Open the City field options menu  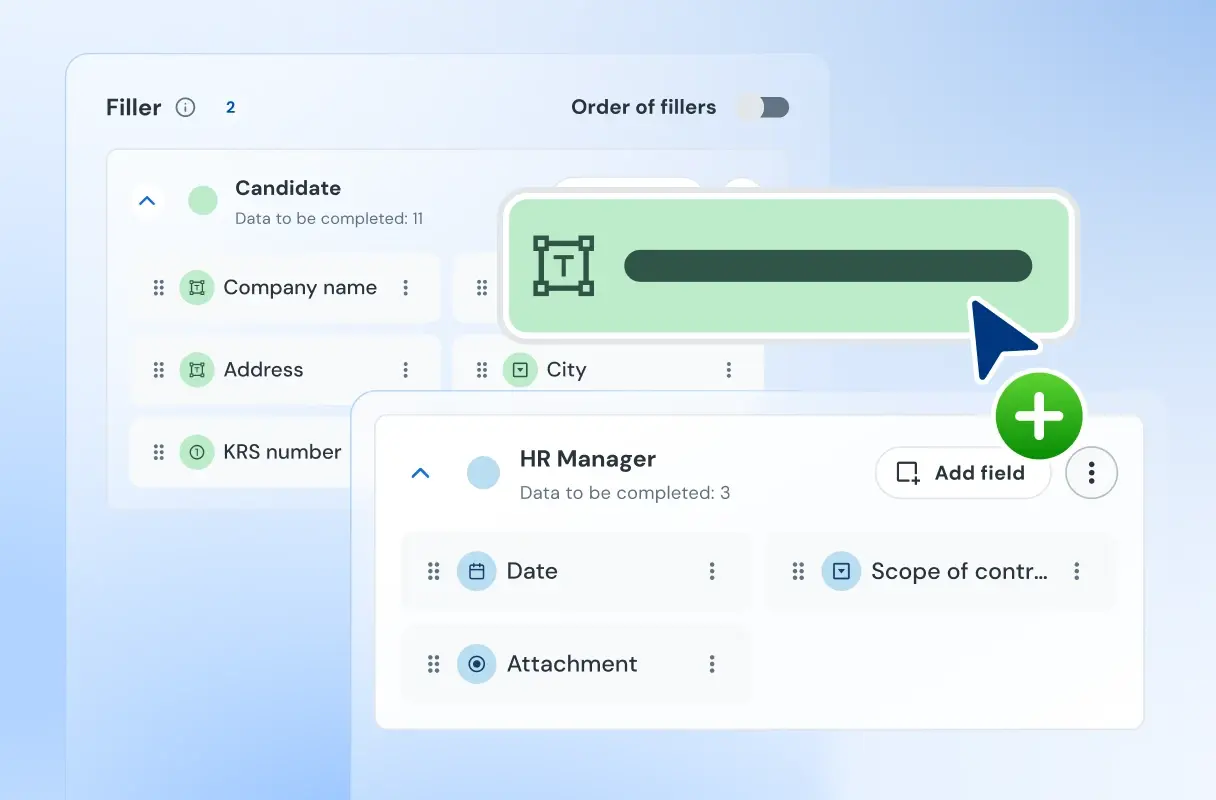(x=729, y=370)
